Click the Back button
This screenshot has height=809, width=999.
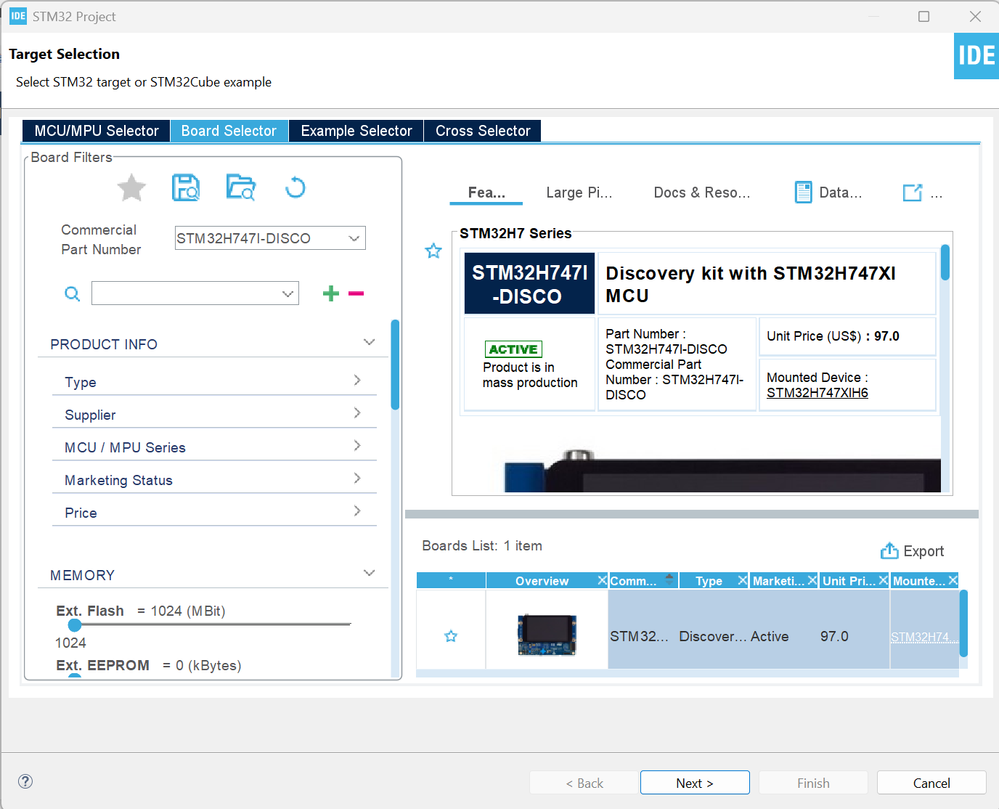pos(584,783)
